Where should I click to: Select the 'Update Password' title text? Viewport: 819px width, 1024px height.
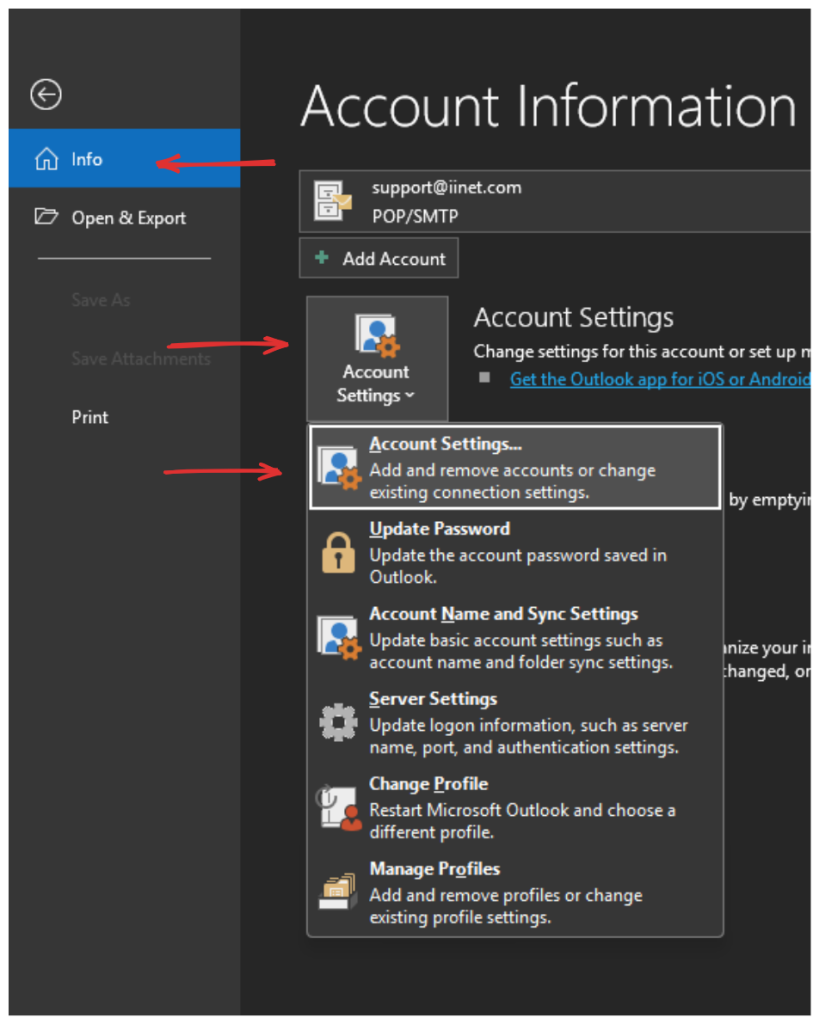pos(439,529)
